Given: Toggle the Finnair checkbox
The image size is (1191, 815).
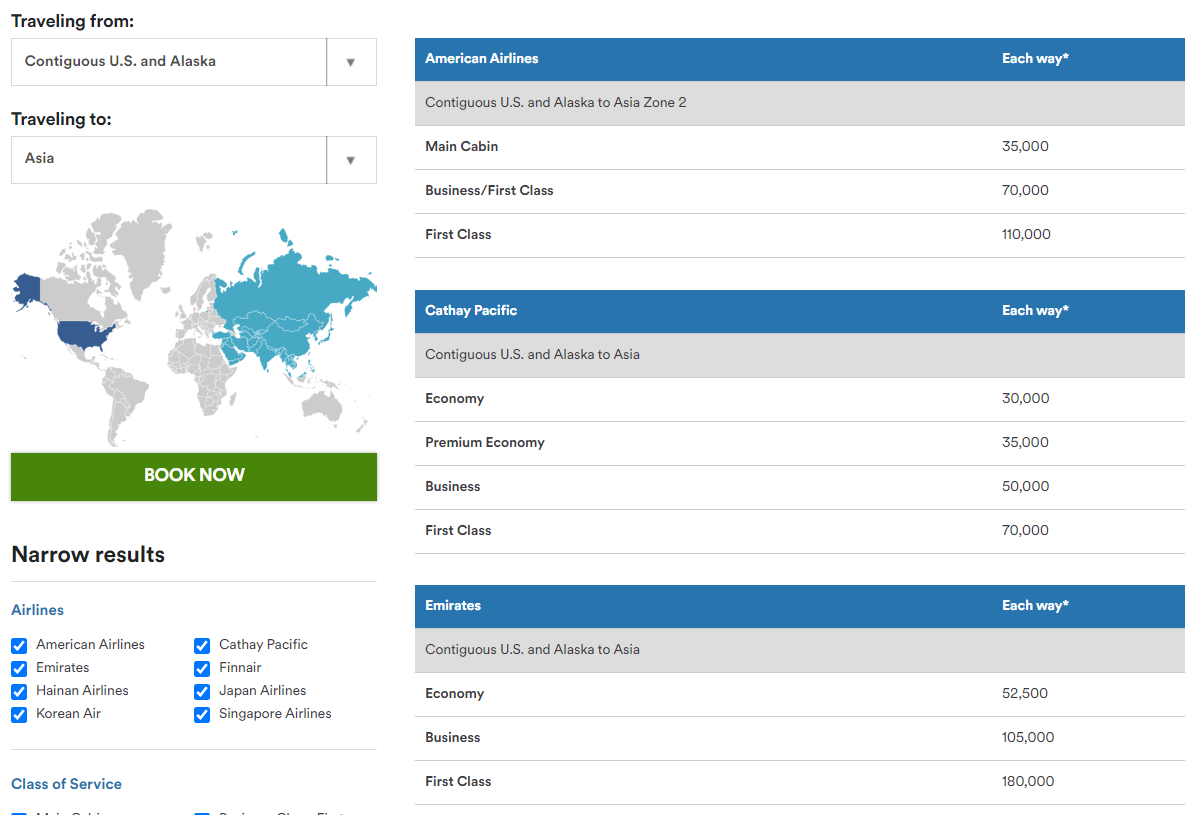Looking at the screenshot, I should pyautogui.click(x=202, y=668).
